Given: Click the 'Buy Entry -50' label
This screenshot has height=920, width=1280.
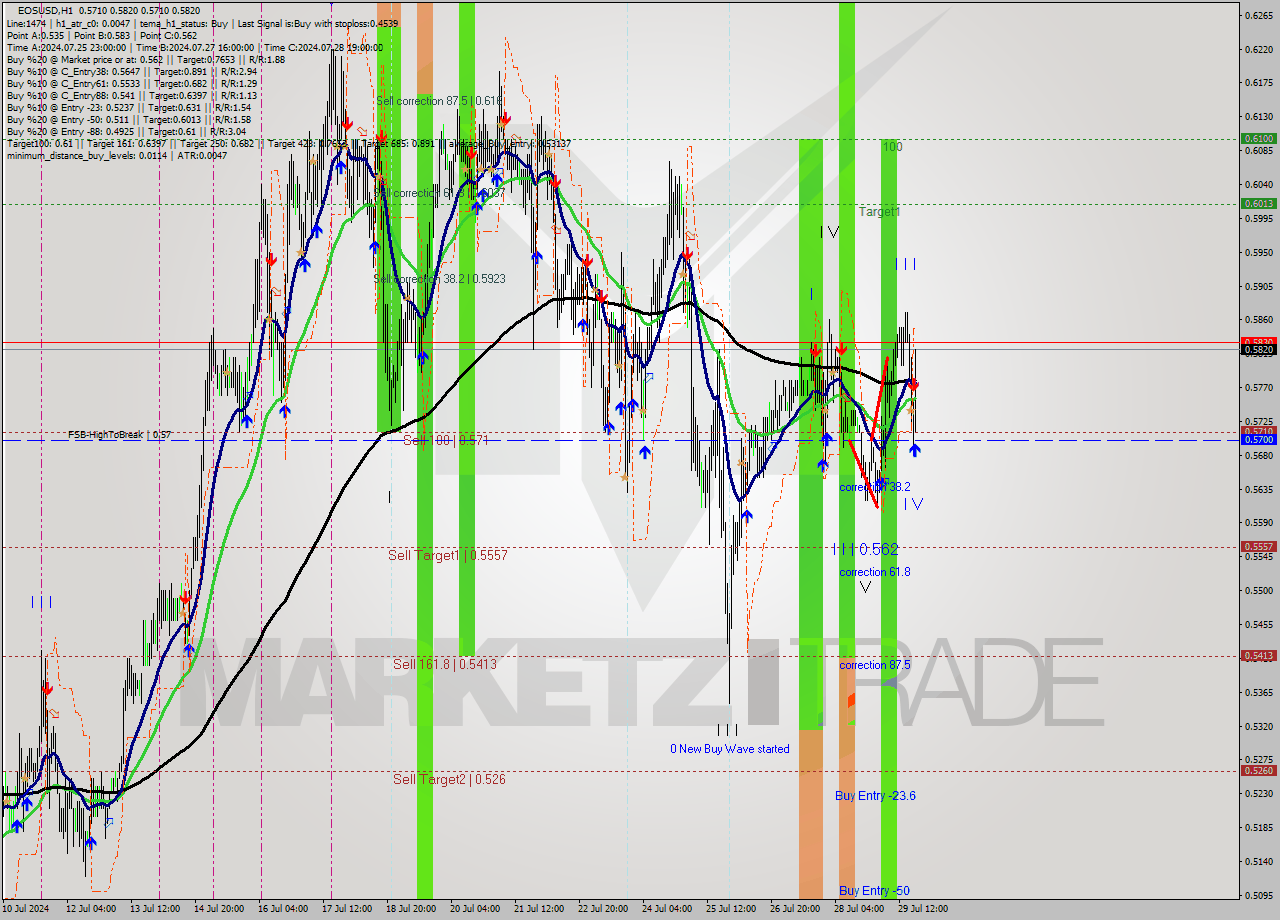Looking at the screenshot, I should click(x=874, y=891).
